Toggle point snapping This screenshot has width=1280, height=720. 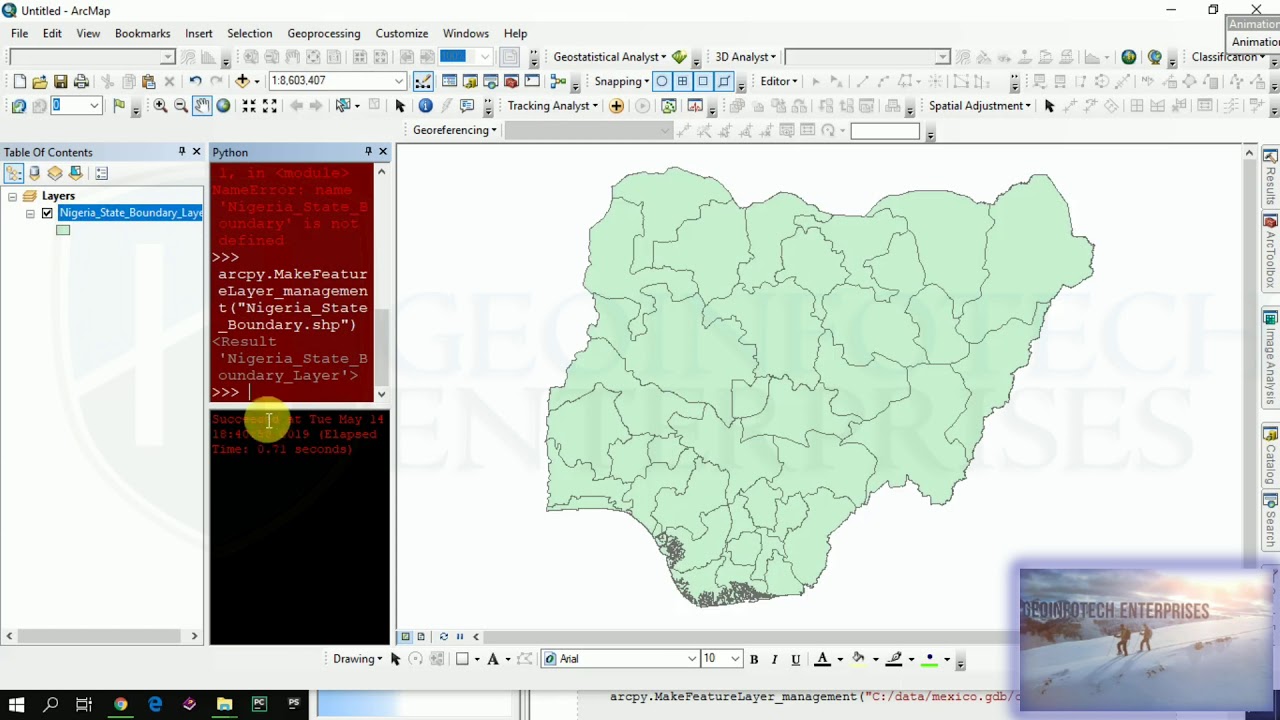click(x=661, y=81)
